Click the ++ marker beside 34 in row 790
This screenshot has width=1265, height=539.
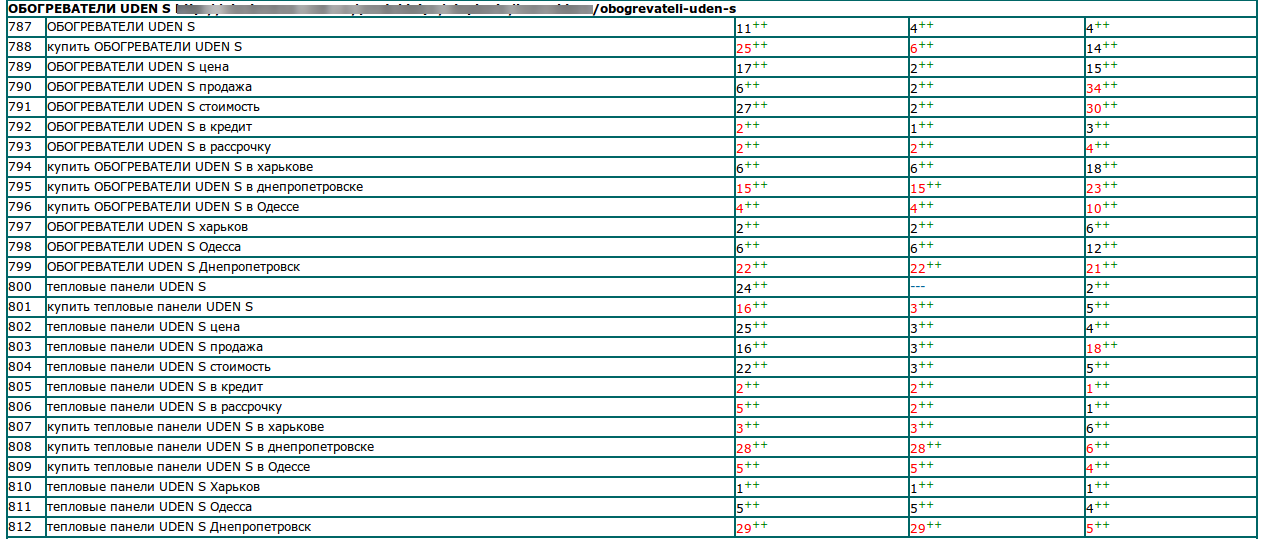click(x=1110, y=85)
